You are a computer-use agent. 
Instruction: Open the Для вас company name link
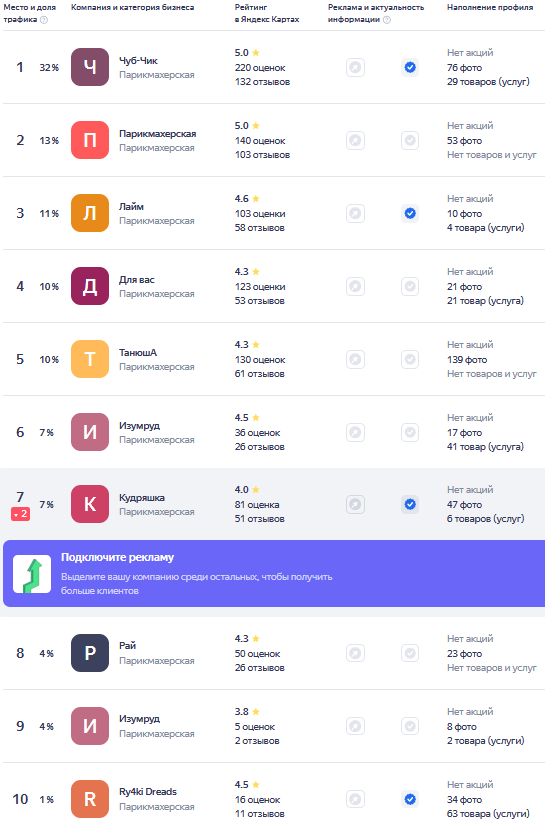coord(137,279)
